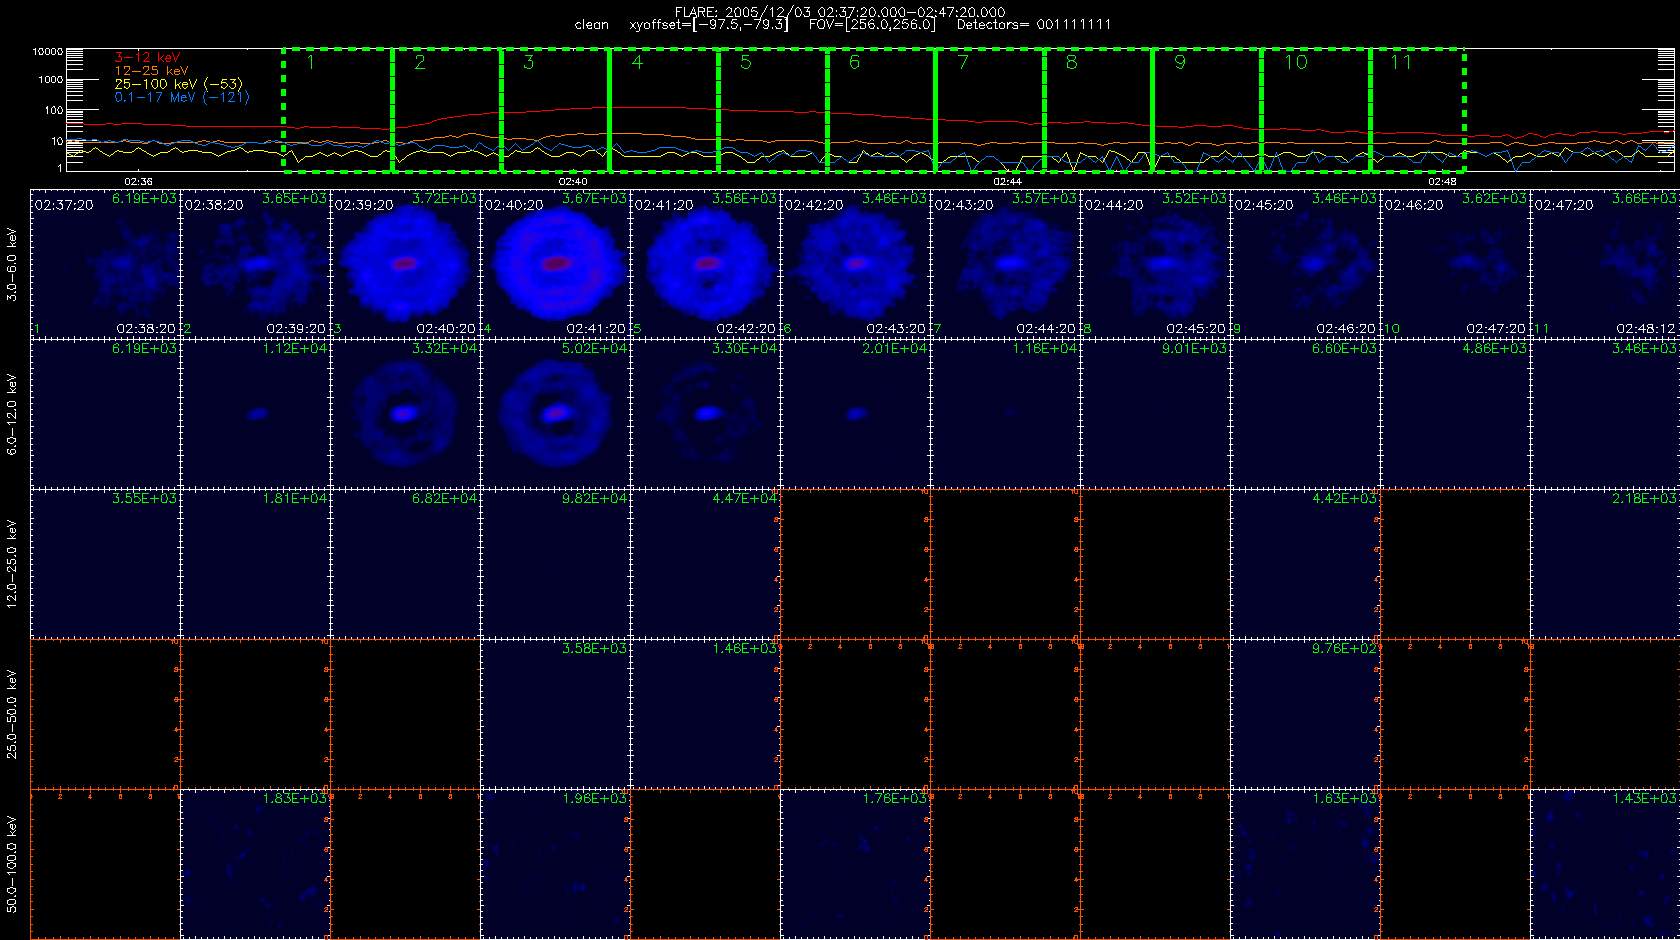This screenshot has height=940, width=1680.
Task: Open the 3.0-6.0 keV image starting 02:41:20
Action: [x=705, y=264]
